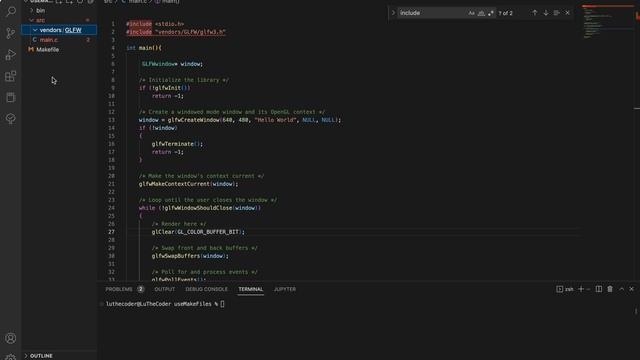Click the Problems count badge '2'
The width and height of the screenshot is (640, 360).
click(140, 289)
